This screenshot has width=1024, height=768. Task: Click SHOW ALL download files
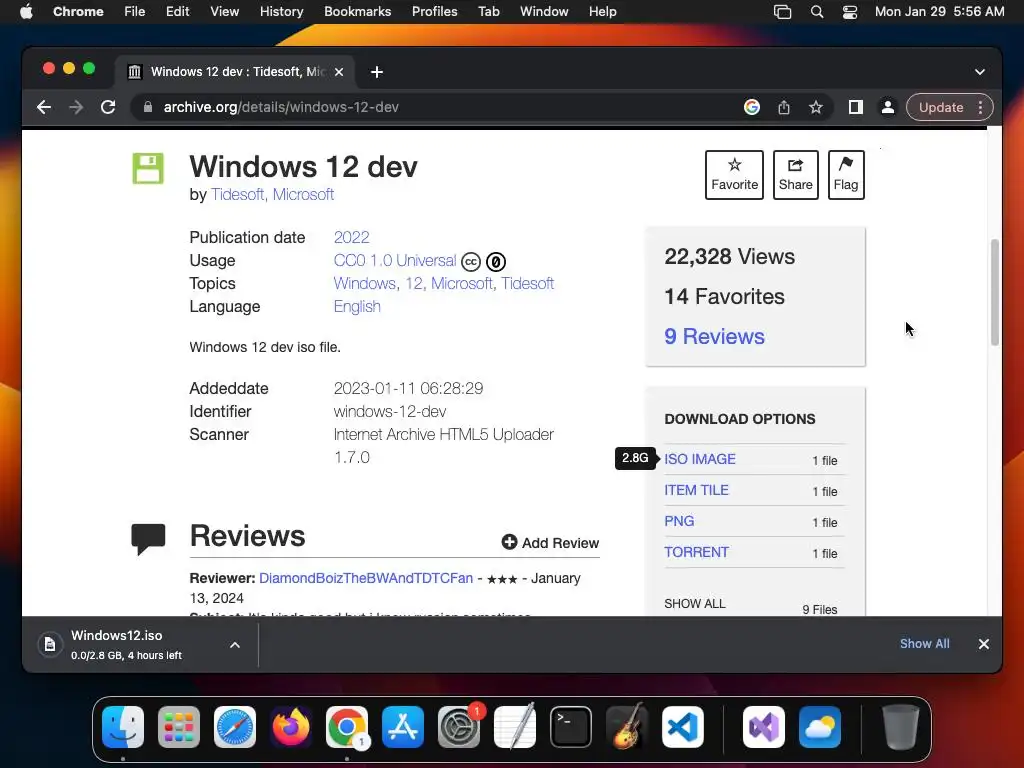695,603
